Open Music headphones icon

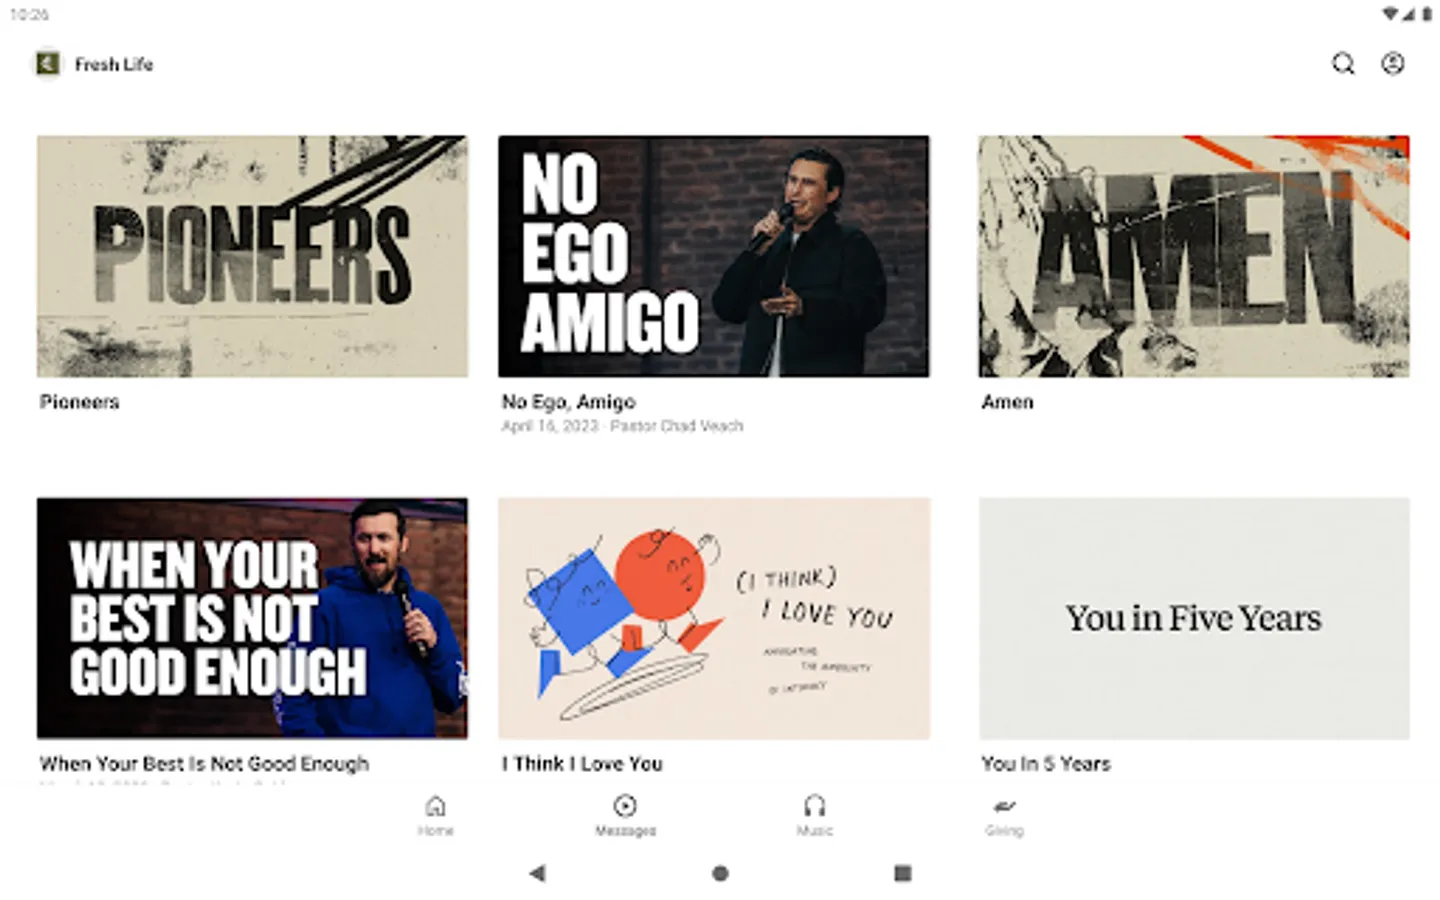(x=815, y=806)
